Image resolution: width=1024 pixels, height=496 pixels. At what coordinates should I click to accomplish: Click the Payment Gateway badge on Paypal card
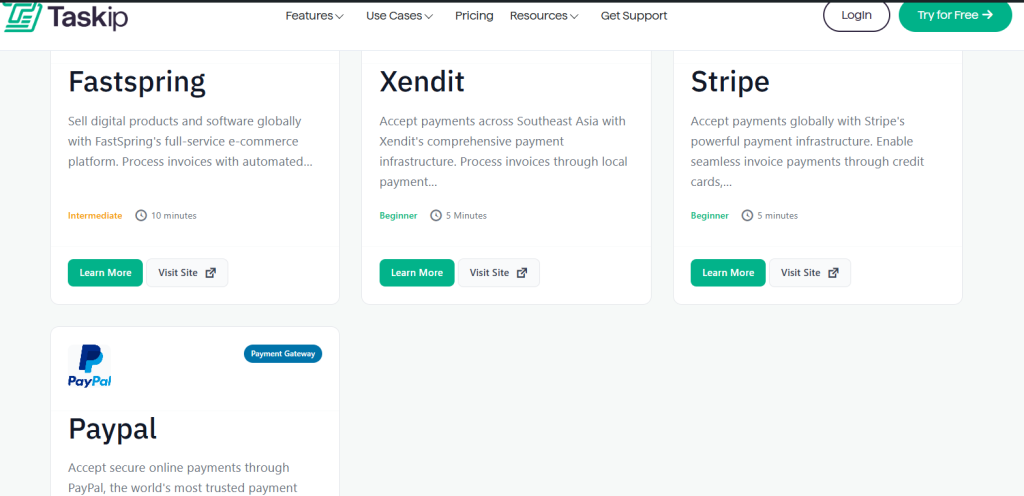tap(282, 353)
